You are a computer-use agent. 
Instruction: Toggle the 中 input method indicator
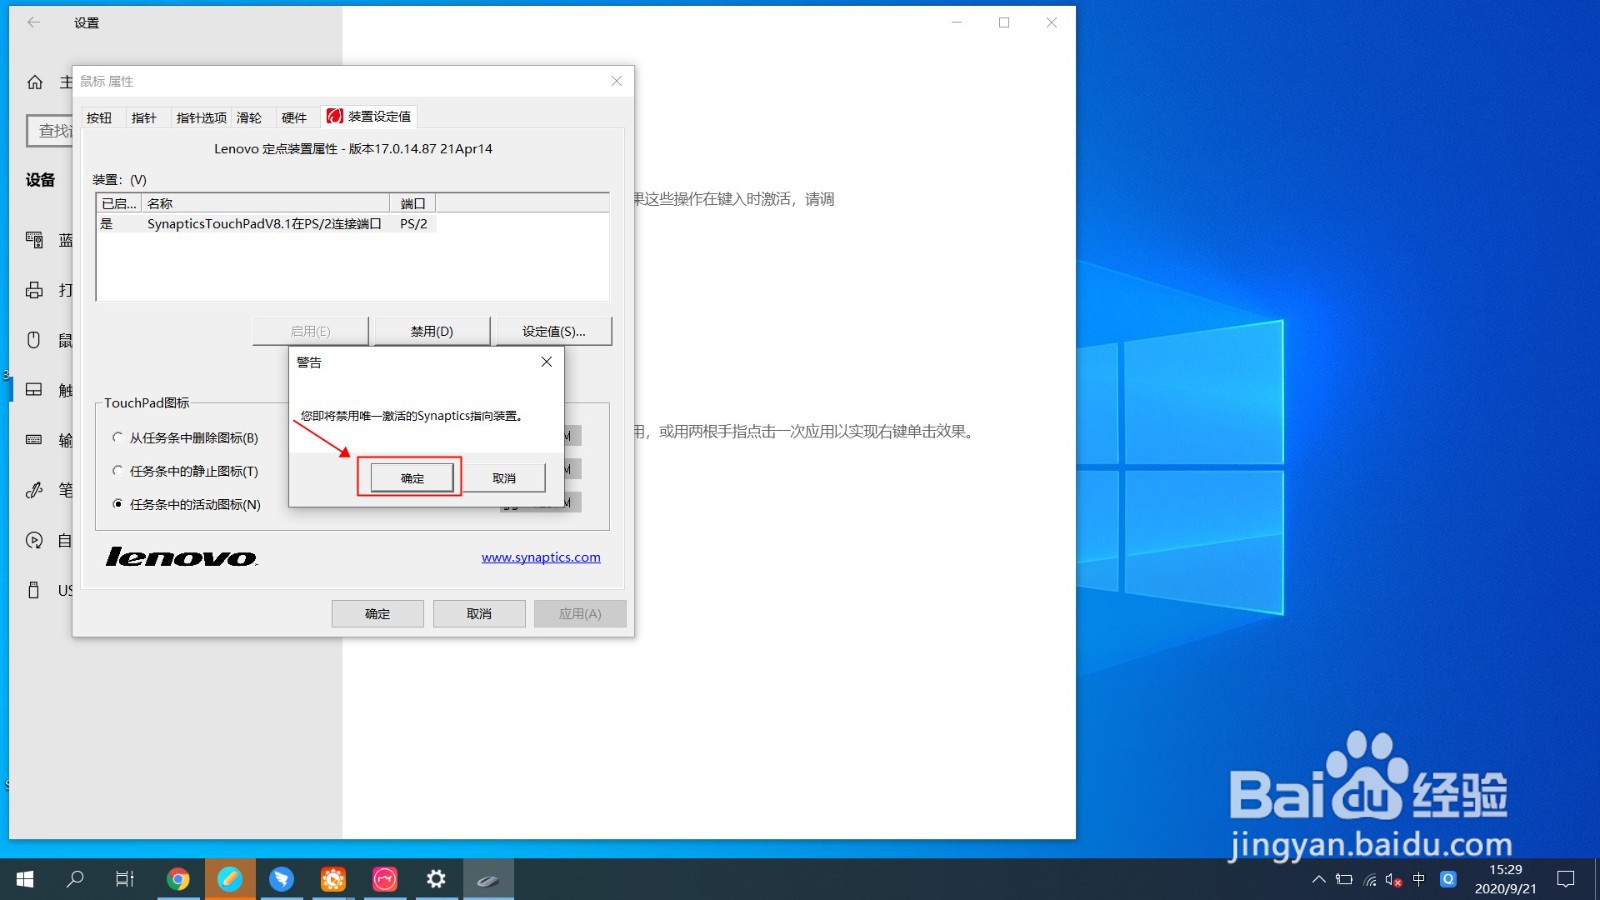point(1419,880)
